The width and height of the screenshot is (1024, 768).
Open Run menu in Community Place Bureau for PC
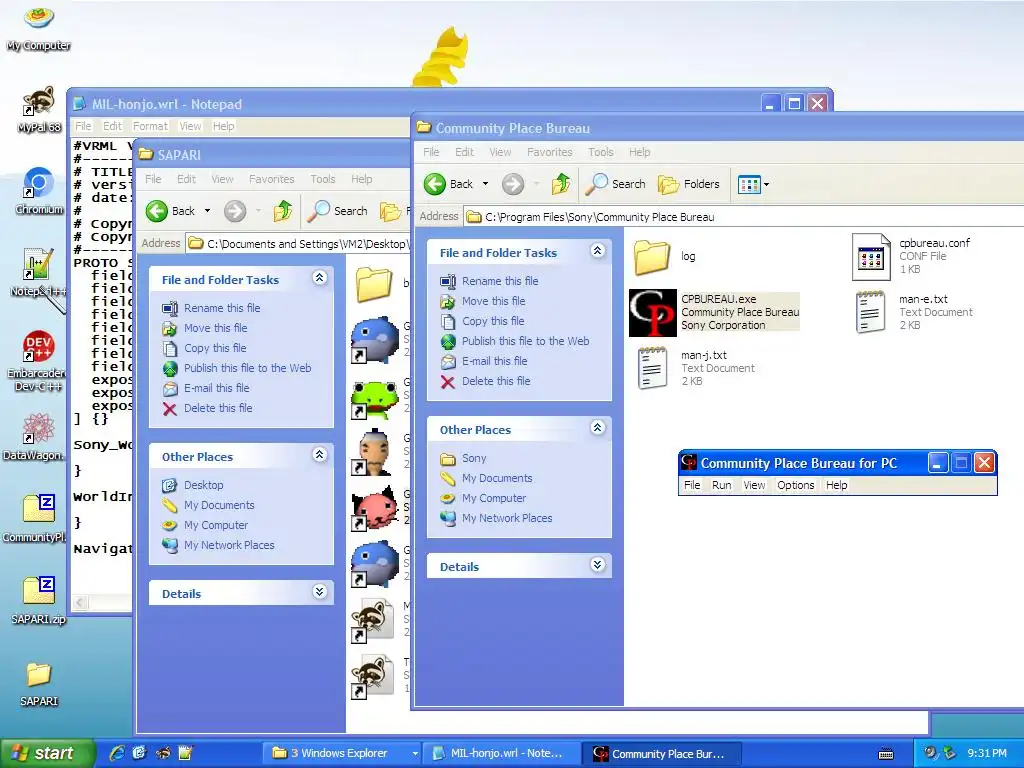coord(722,485)
